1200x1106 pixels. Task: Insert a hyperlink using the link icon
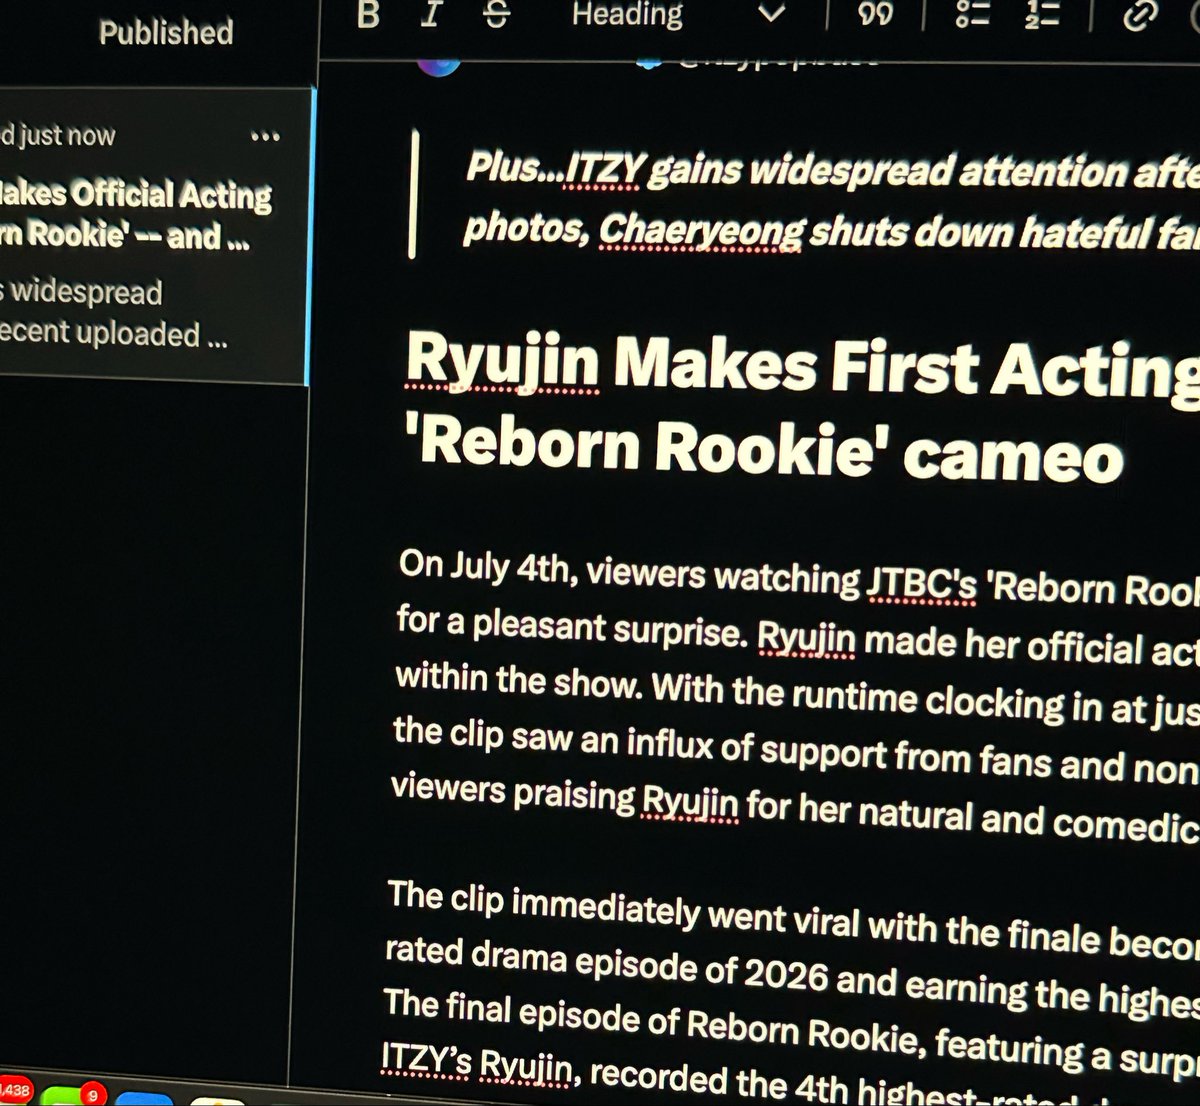(x=1140, y=14)
